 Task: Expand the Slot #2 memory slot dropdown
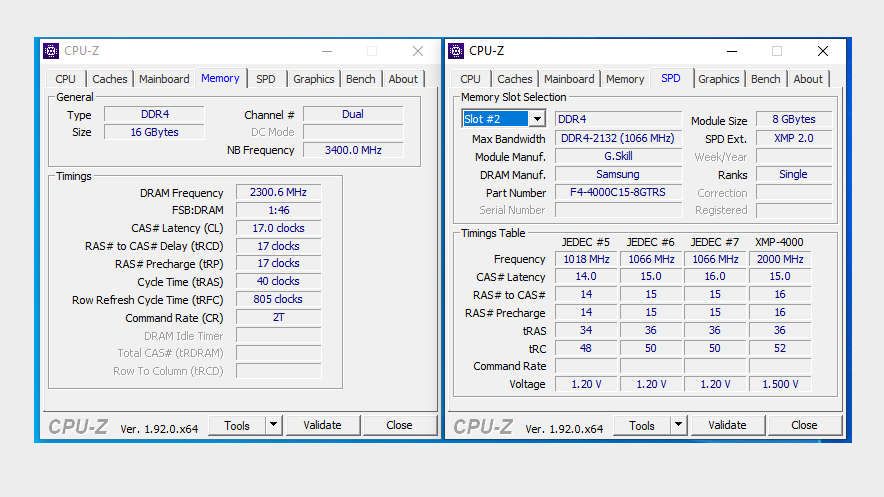[x=537, y=119]
